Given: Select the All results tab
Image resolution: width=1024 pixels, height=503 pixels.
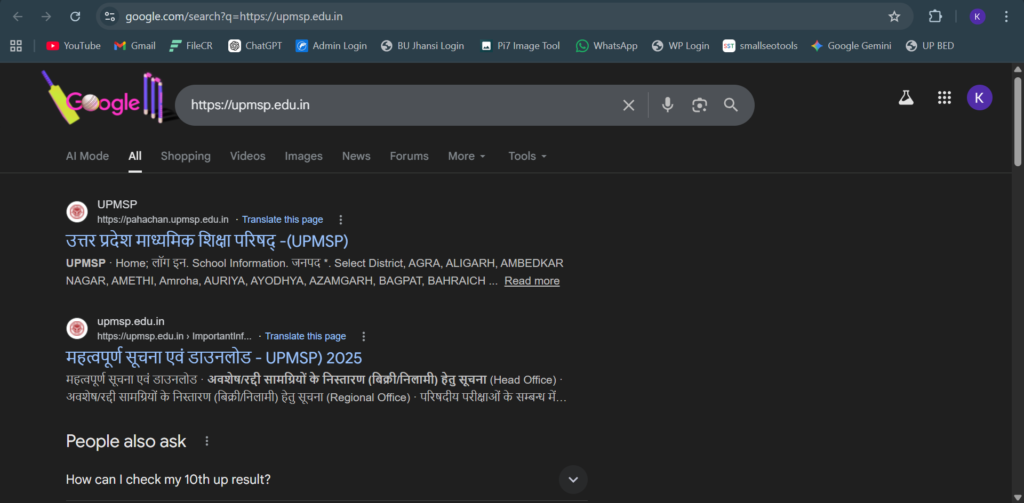Looking at the screenshot, I should click(x=135, y=156).
